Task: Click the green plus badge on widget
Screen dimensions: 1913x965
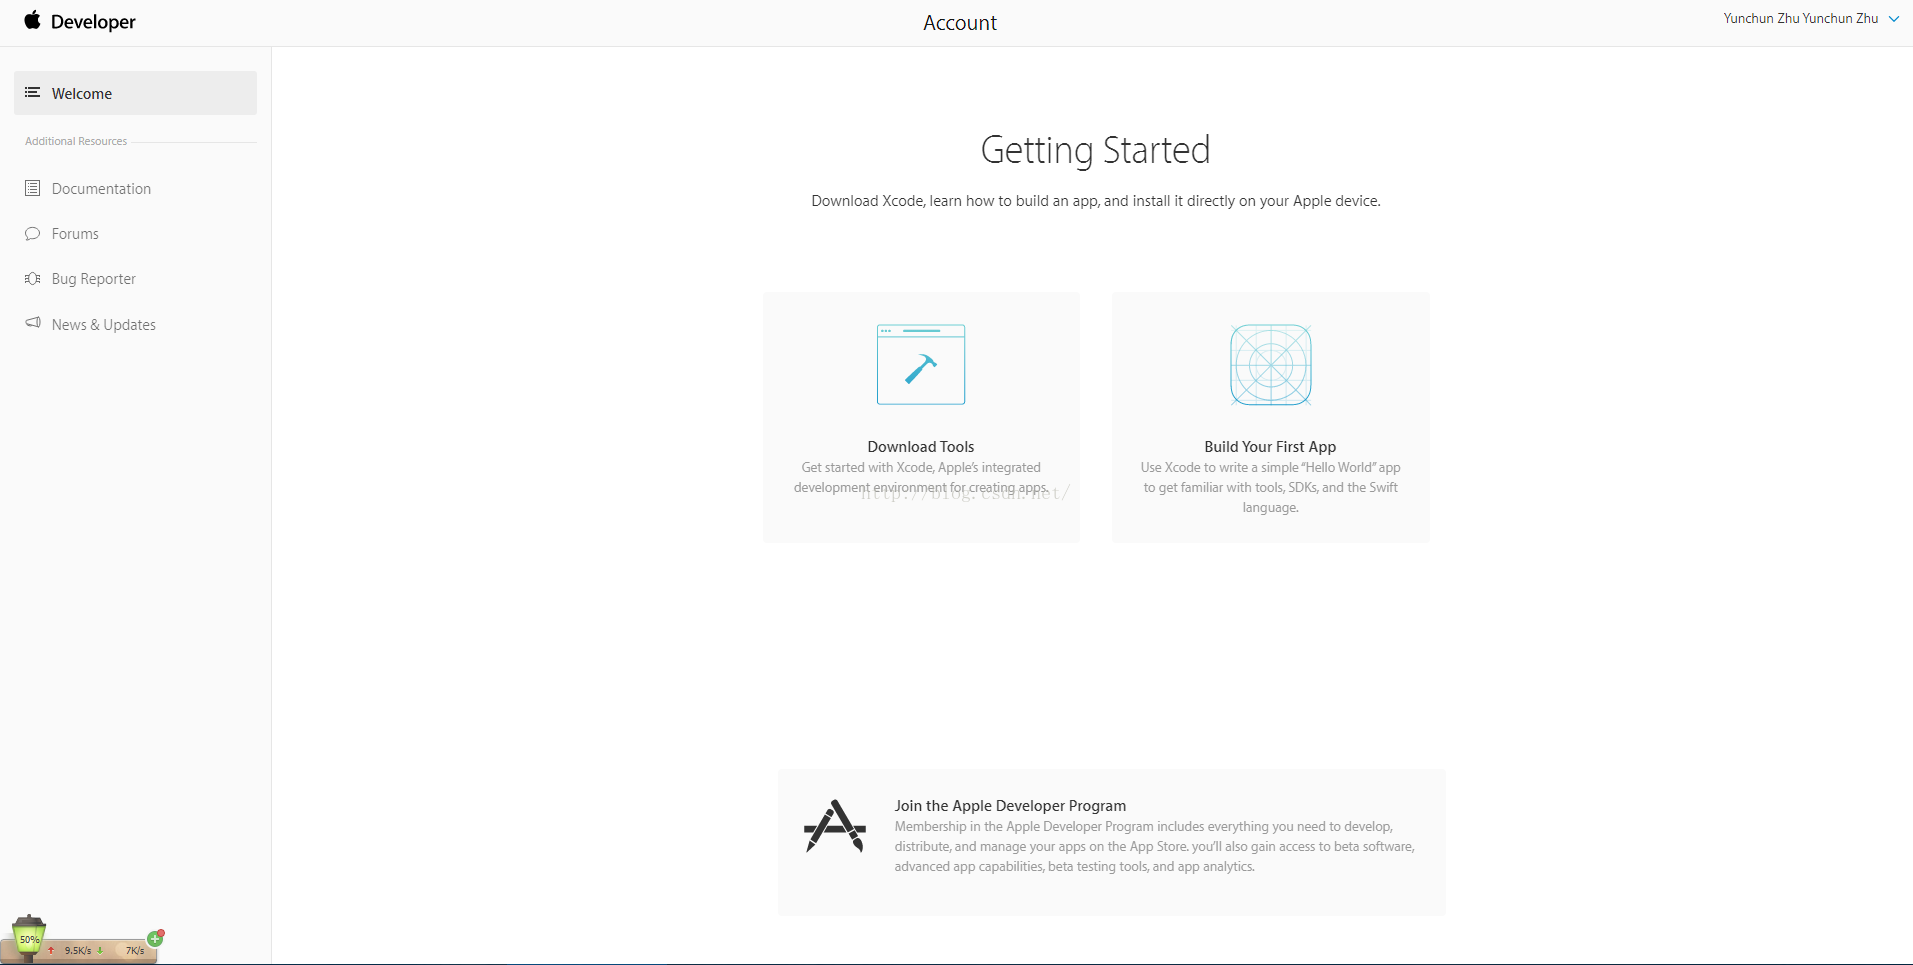Action: [x=155, y=938]
